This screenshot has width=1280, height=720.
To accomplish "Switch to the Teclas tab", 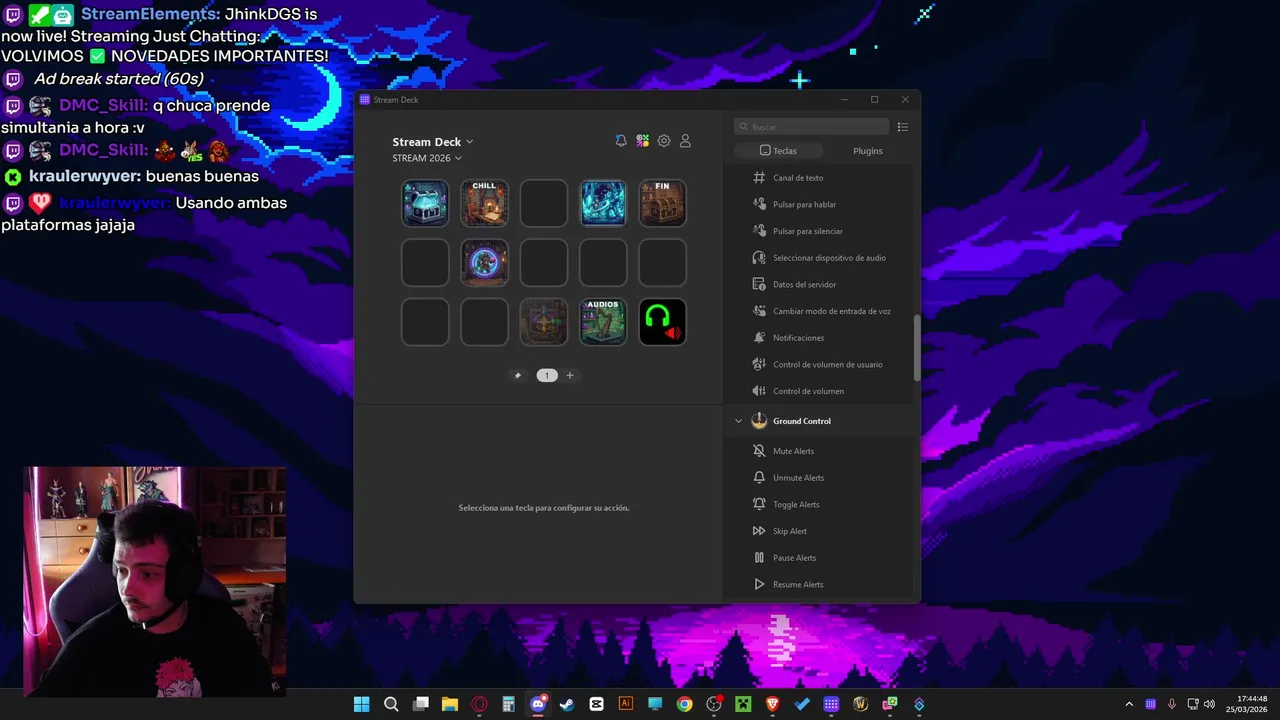I will (778, 151).
